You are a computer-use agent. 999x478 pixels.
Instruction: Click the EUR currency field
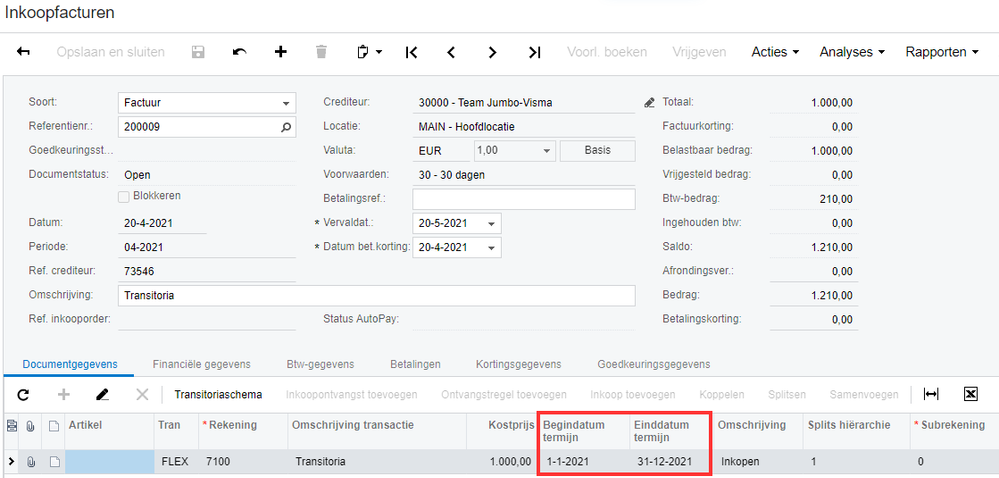(442, 151)
